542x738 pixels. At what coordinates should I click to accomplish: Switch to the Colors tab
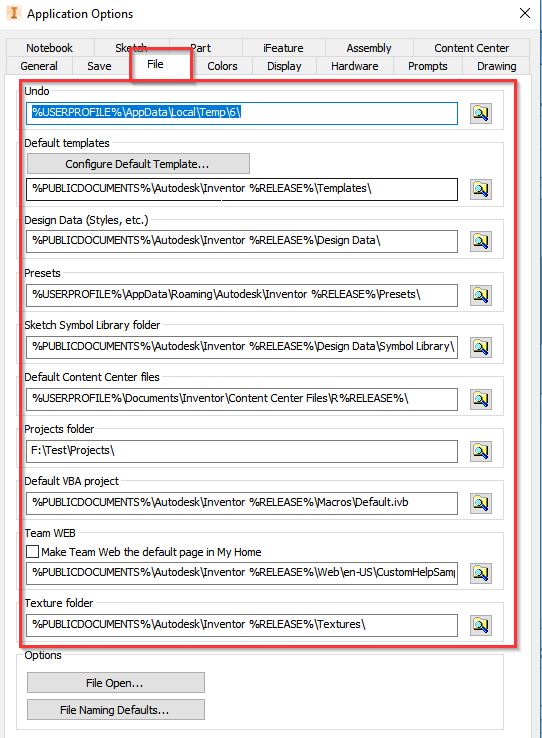[222, 66]
